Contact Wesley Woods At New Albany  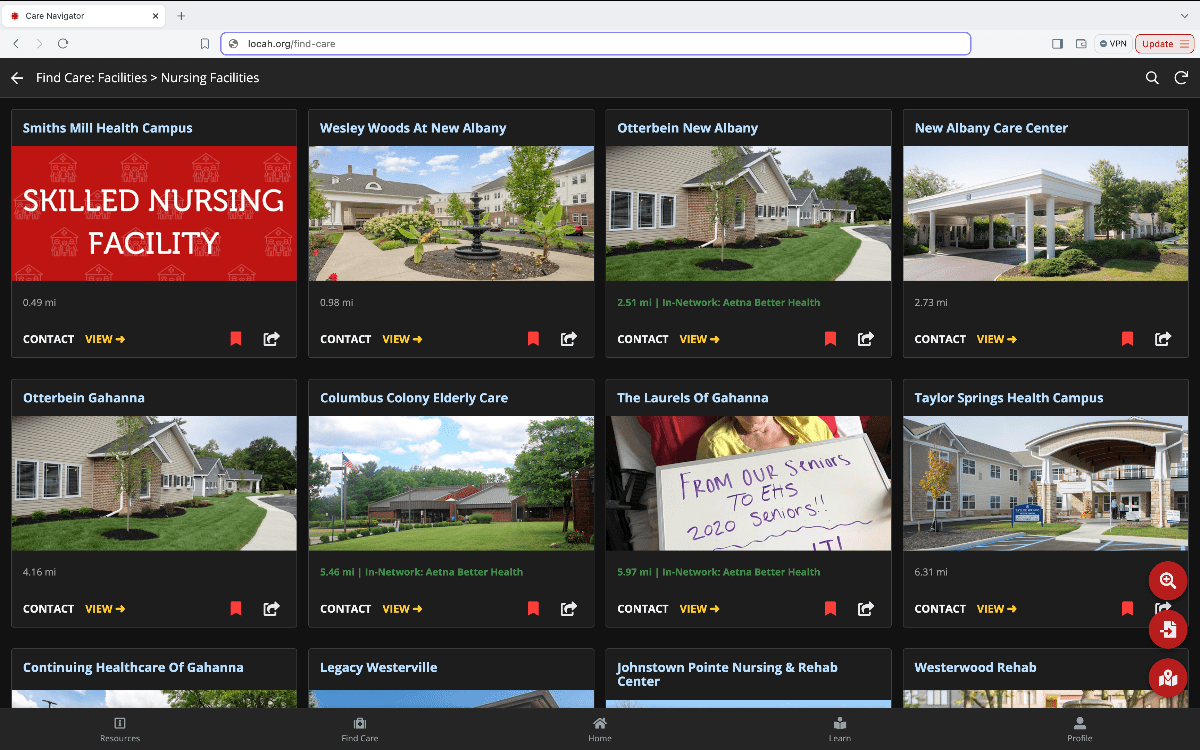[x=346, y=339]
